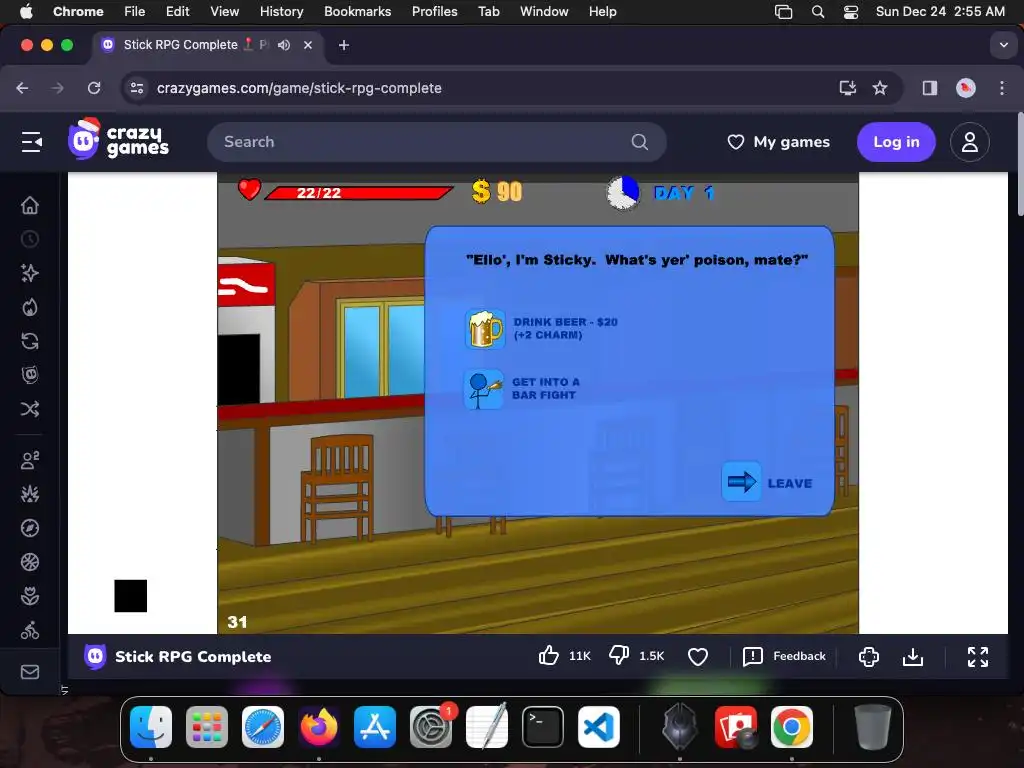Collapse the sidebar with hamburger menu icon
This screenshot has width=1024, height=768.
31,142
